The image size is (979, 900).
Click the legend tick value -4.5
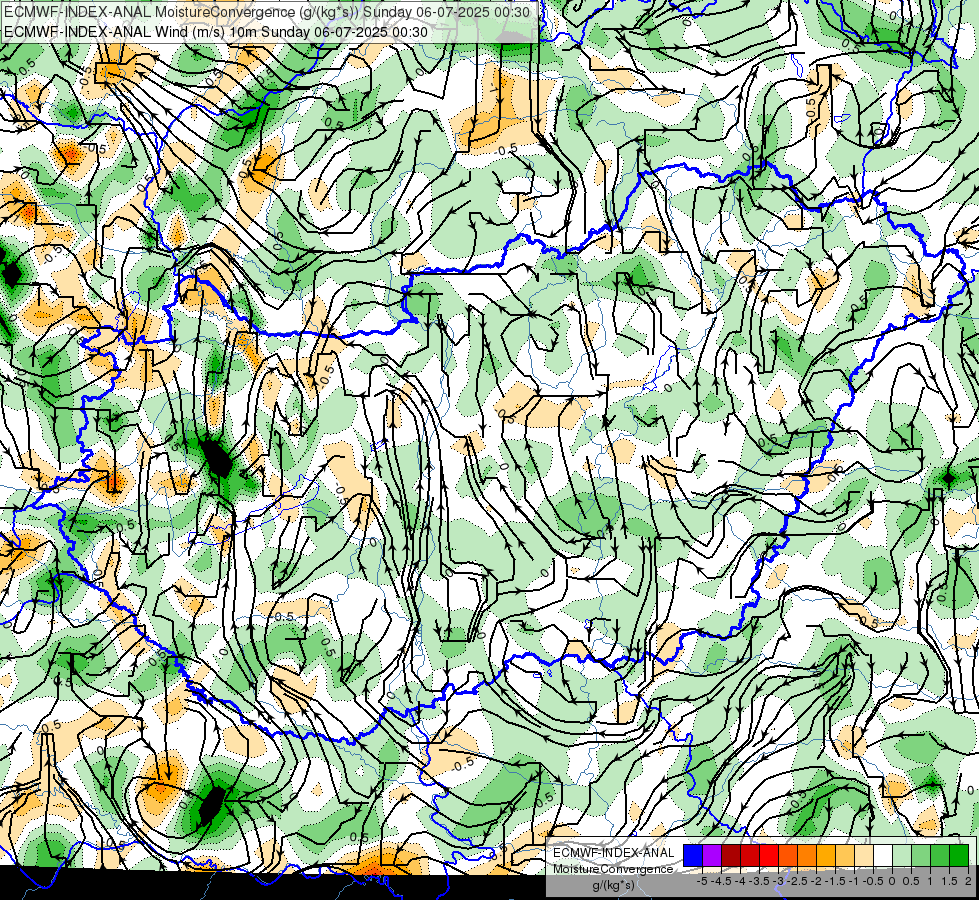tap(722, 881)
